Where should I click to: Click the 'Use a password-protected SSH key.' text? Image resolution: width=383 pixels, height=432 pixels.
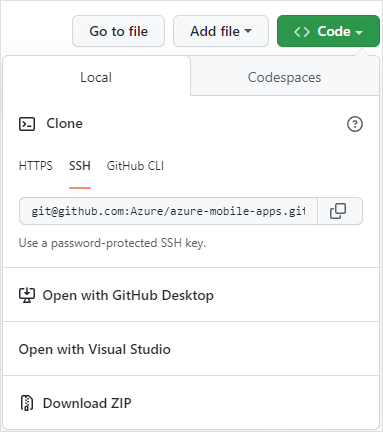coord(112,243)
